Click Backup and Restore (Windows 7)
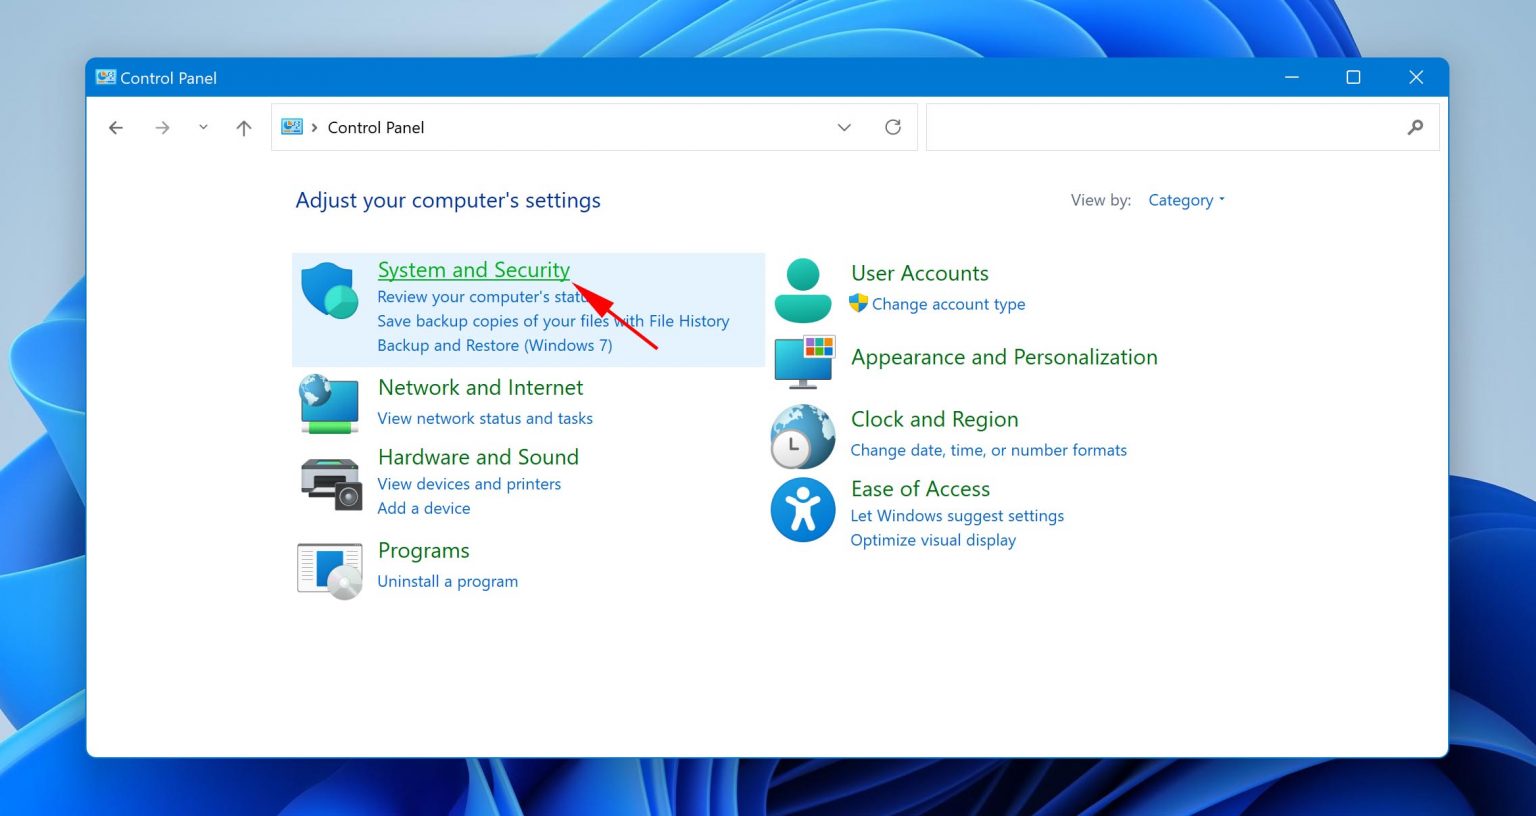1536x816 pixels. click(x=495, y=344)
